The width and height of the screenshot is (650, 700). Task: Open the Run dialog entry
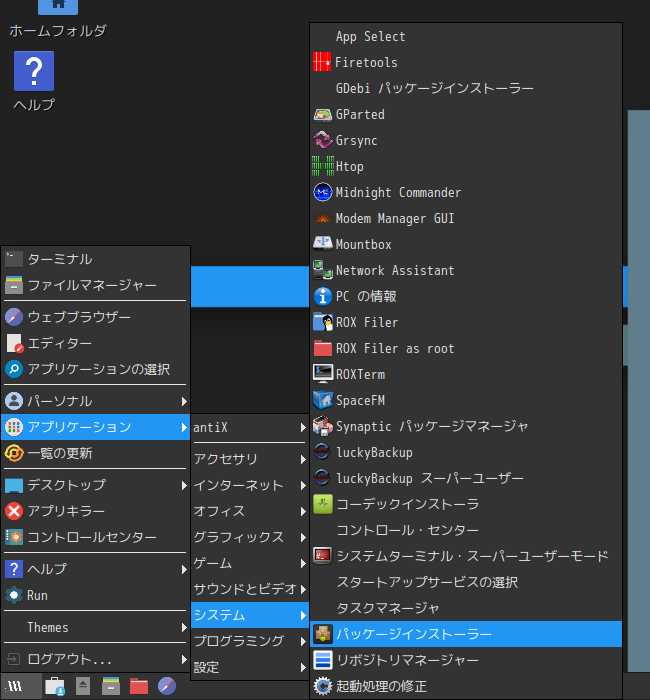pos(96,595)
